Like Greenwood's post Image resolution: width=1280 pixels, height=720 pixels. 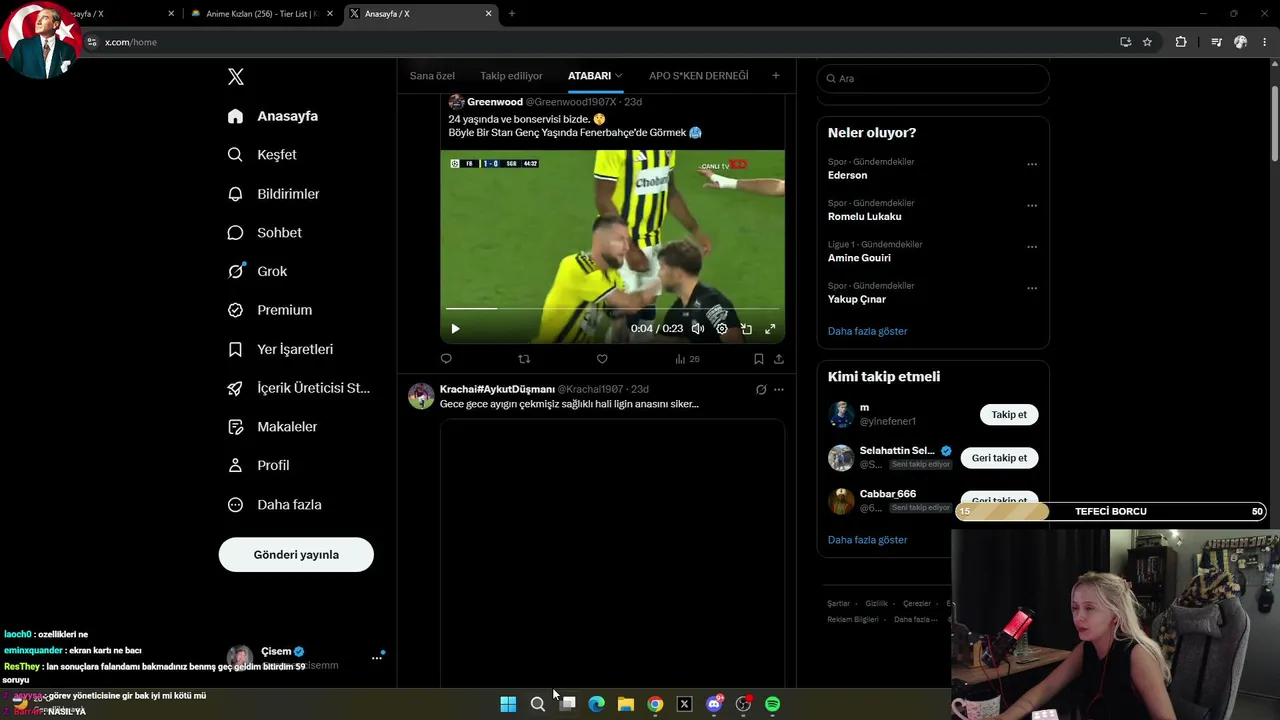(x=602, y=359)
